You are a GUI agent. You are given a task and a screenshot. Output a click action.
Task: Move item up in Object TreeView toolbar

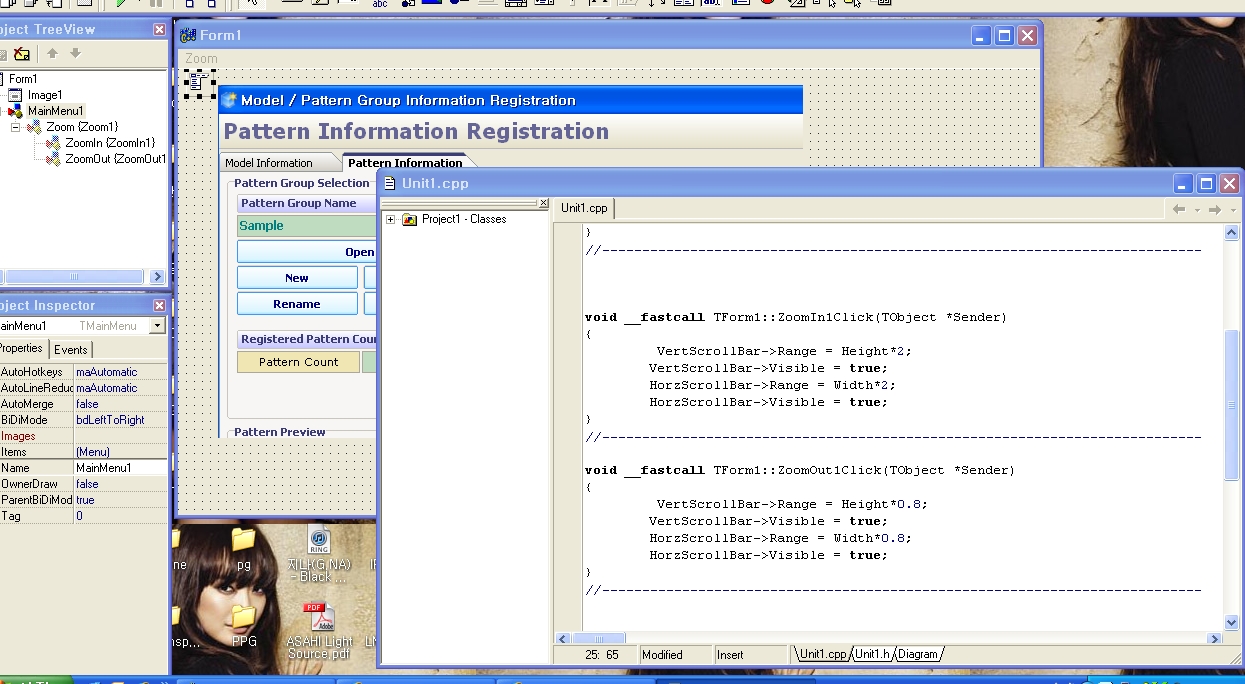click(x=52, y=54)
